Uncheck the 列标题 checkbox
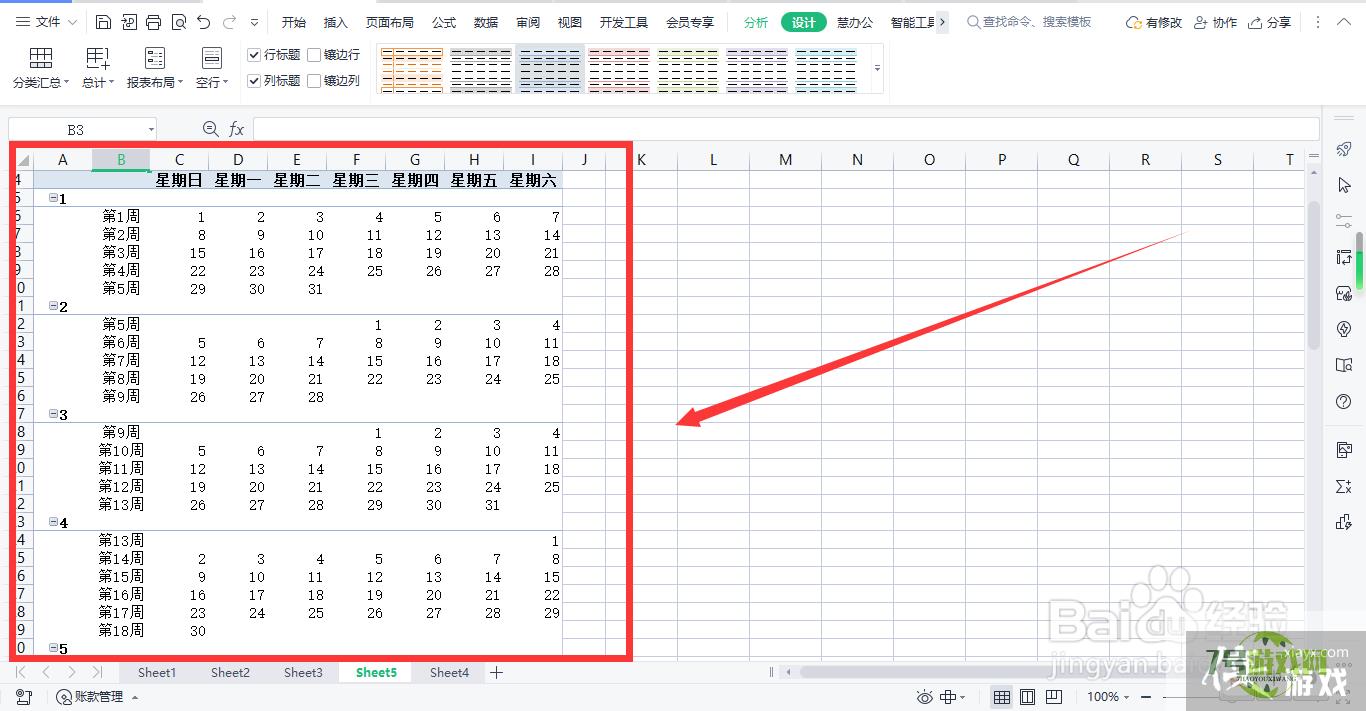This screenshot has height=711, width=1366. point(255,81)
